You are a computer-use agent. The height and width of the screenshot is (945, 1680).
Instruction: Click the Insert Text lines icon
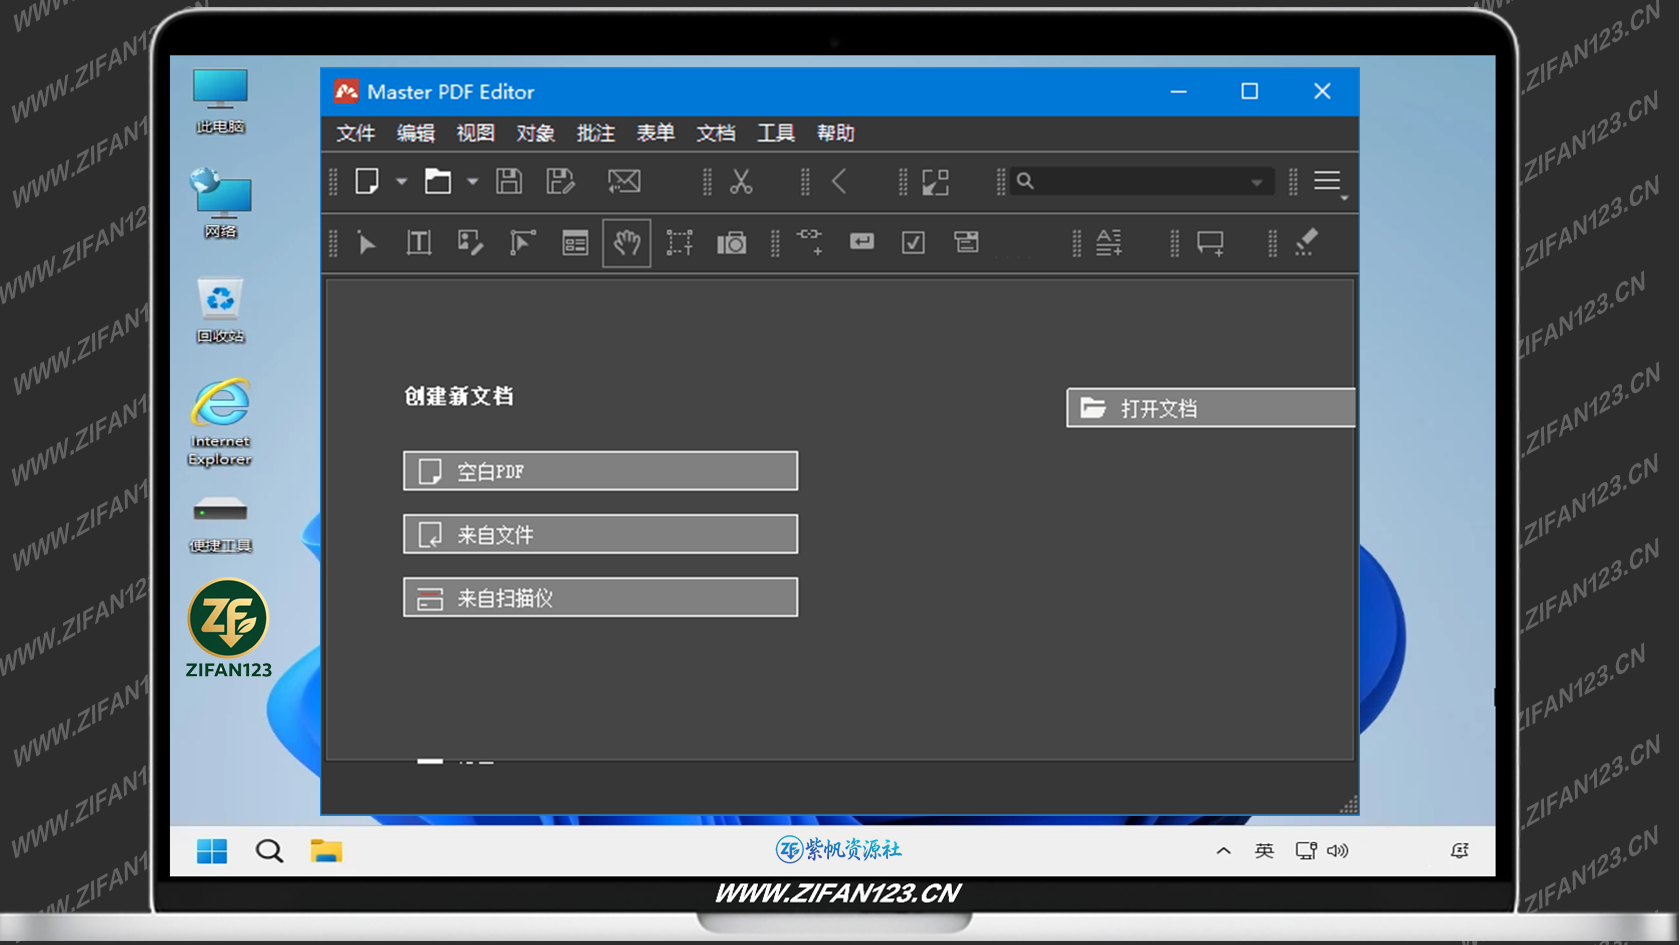point(1109,243)
